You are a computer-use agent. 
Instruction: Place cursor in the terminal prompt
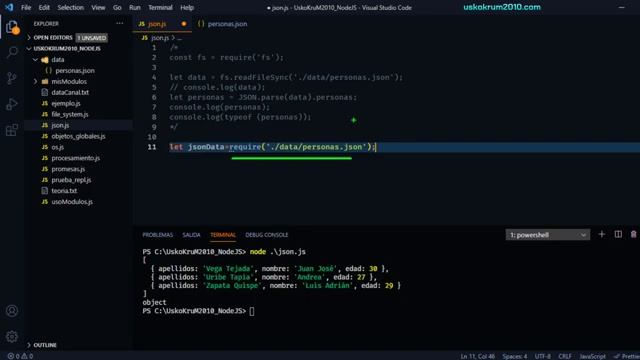tap(252, 311)
